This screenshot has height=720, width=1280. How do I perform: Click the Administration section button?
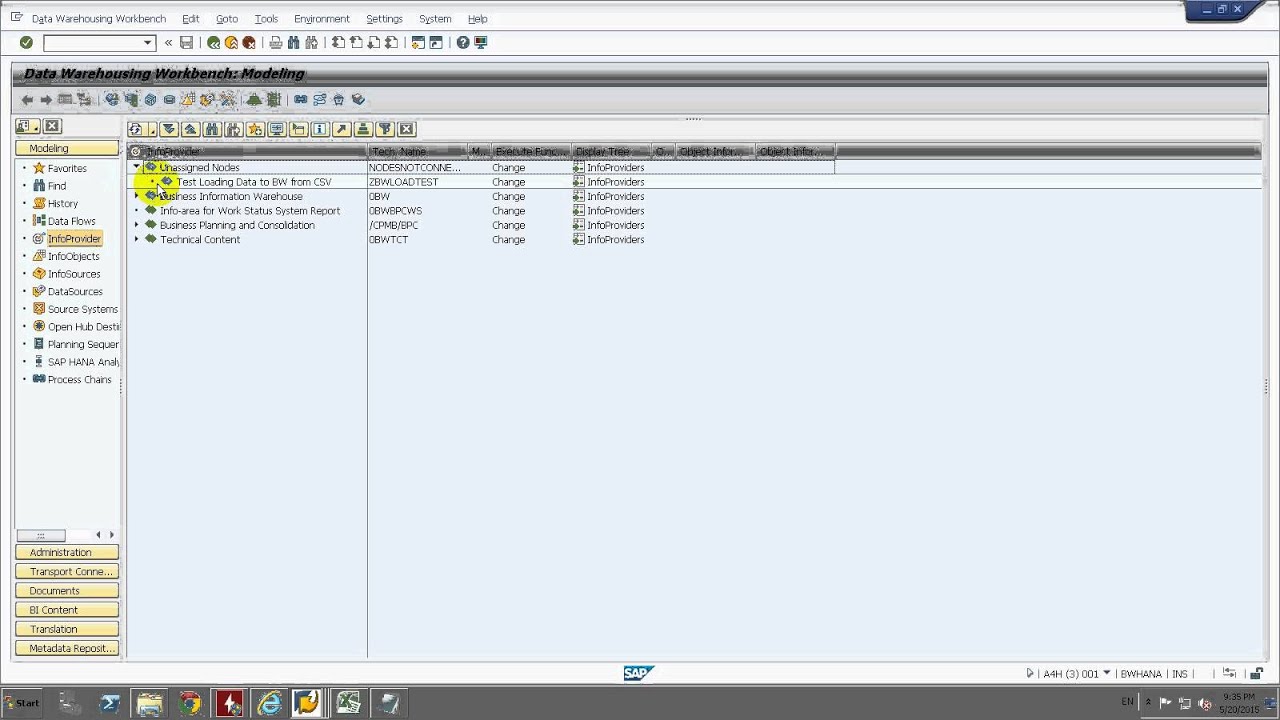tap(67, 553)
